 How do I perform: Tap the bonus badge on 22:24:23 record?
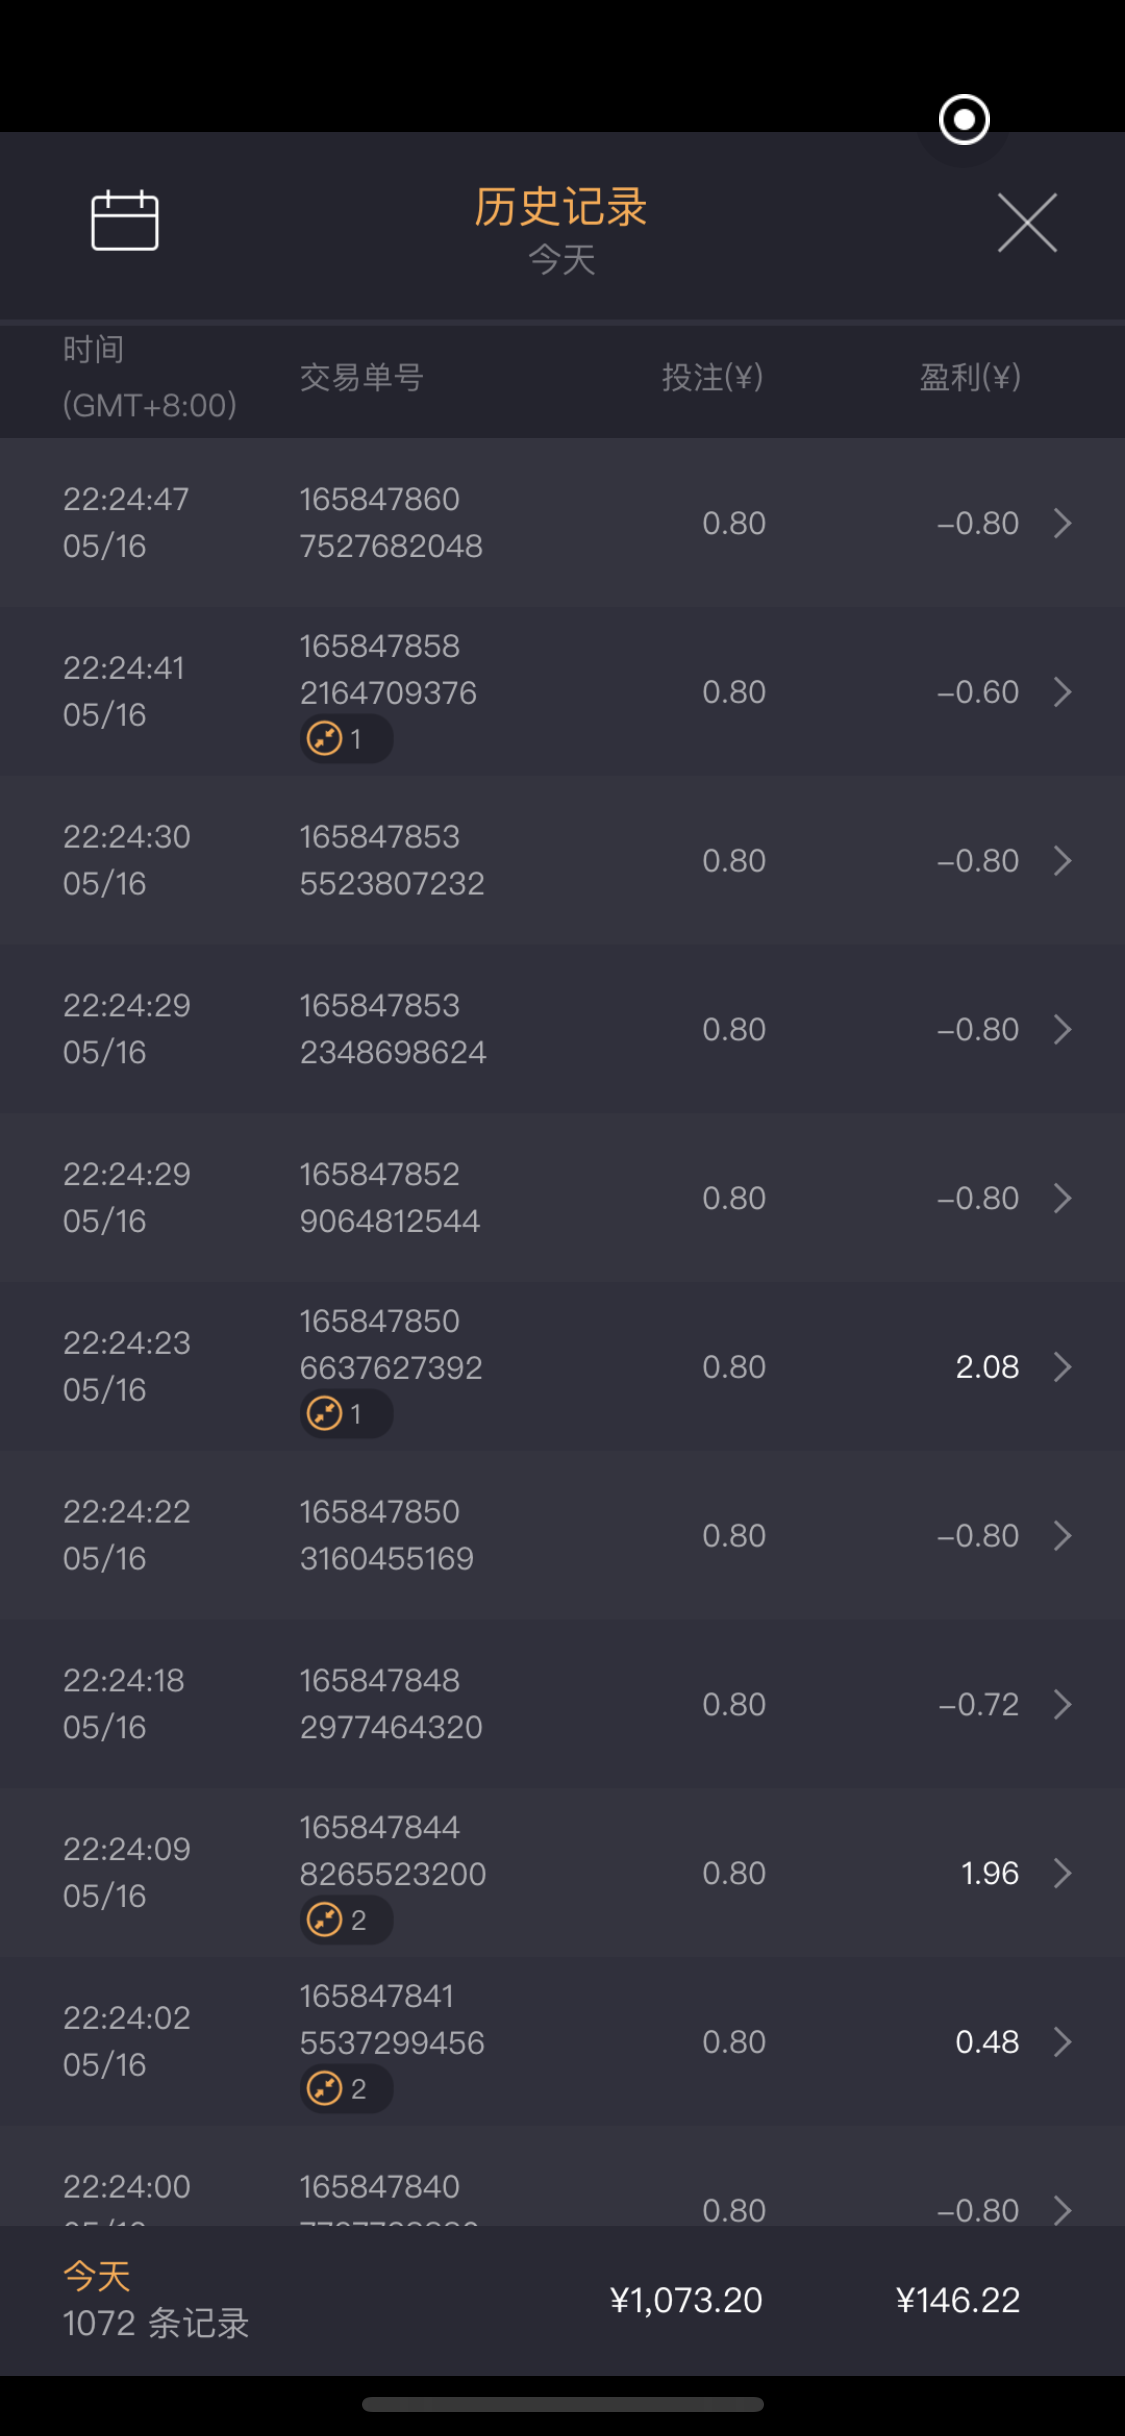coord(345,1414)
